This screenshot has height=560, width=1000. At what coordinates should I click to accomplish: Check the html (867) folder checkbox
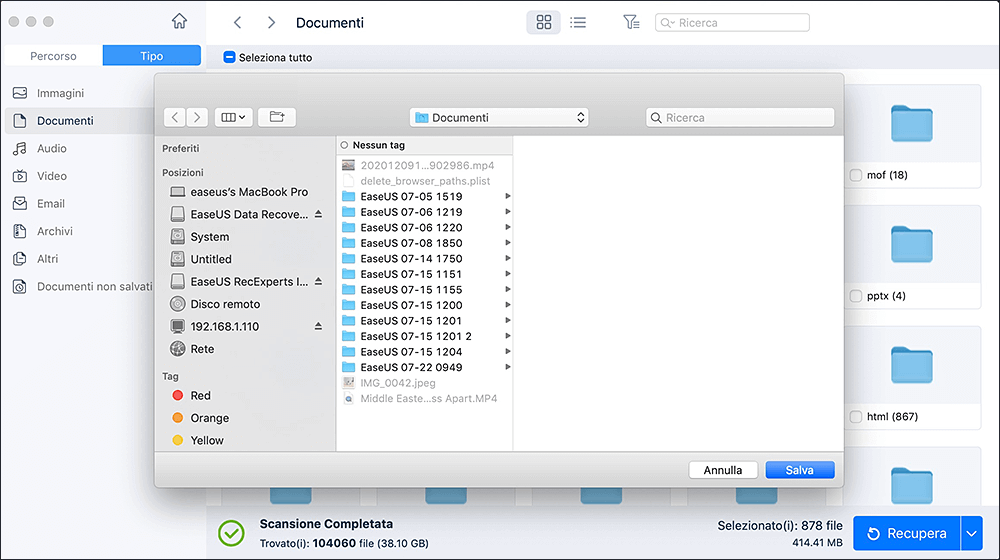(x=856, y=417)
